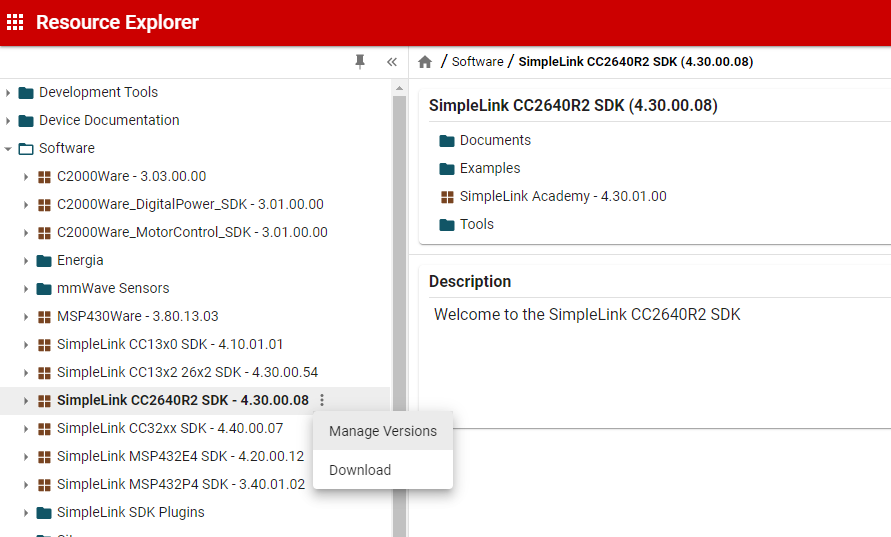Click the SimpleLink CC32xx SDK package icon

[44, 428]
